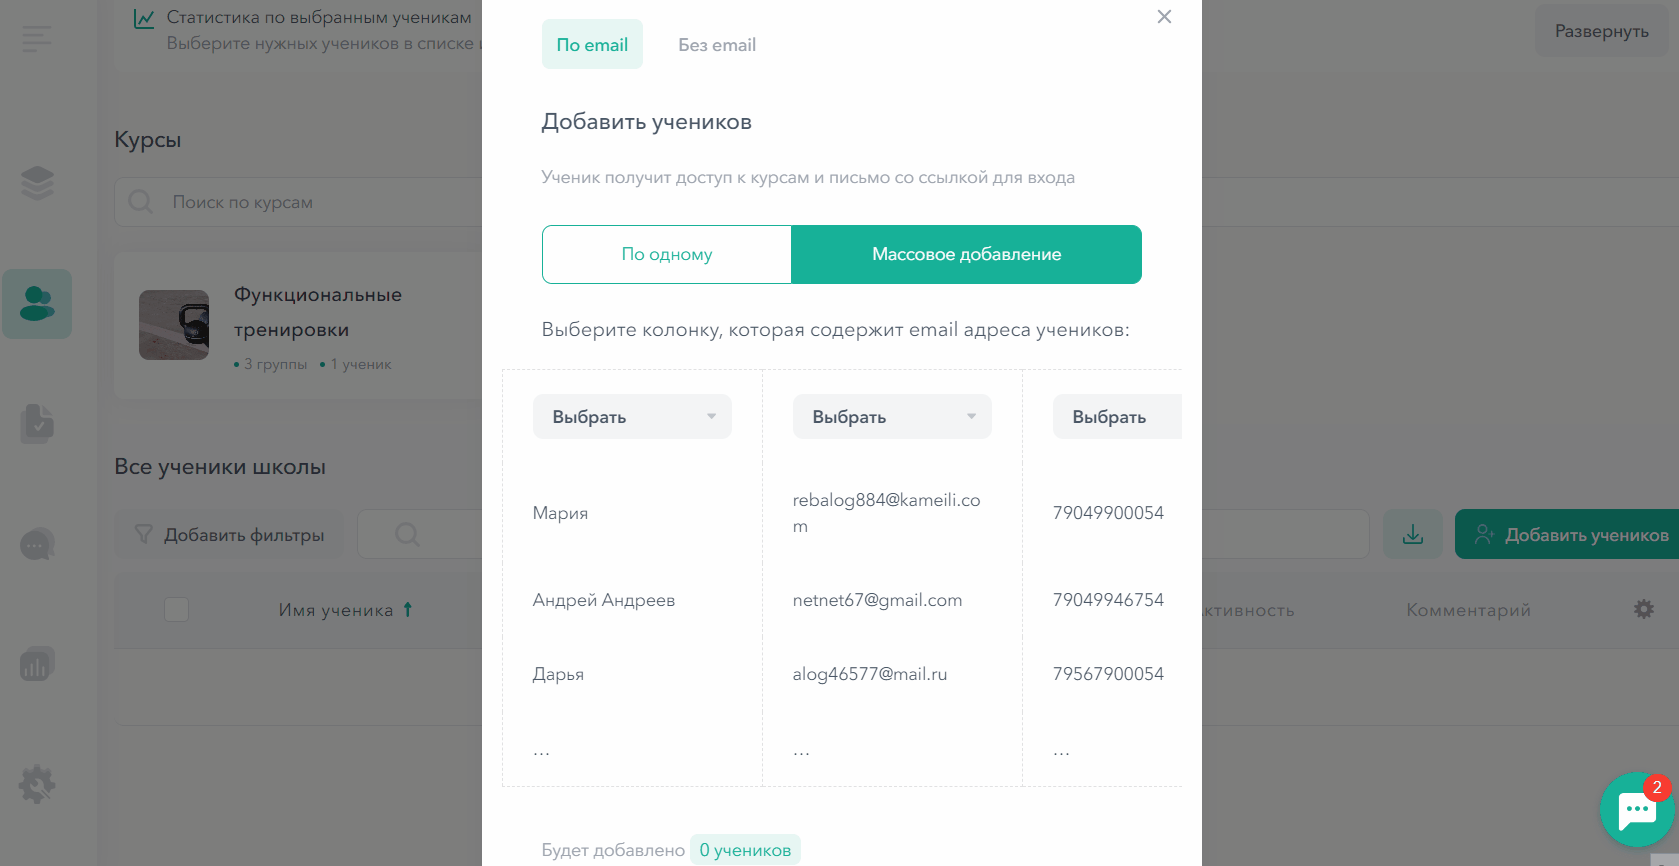This screenshot has width=1679, height=866.
Task: Open settings gear icon in sidebar
Action: 37,784
